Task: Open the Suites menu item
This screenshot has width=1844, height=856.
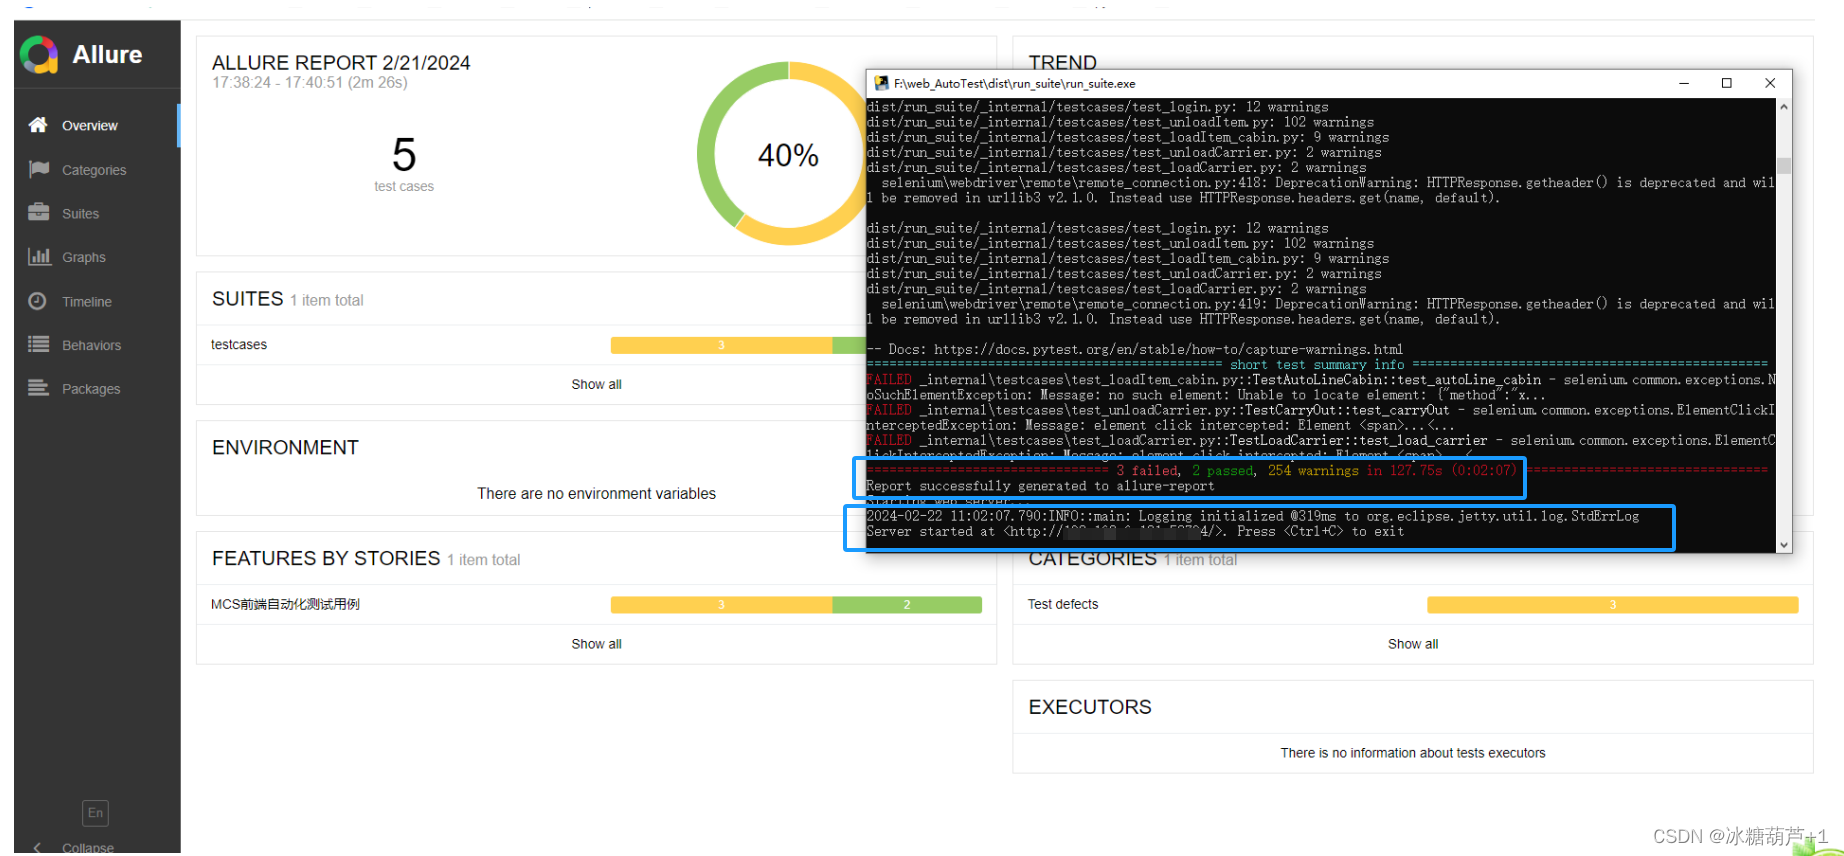Action: coord(97,213)
